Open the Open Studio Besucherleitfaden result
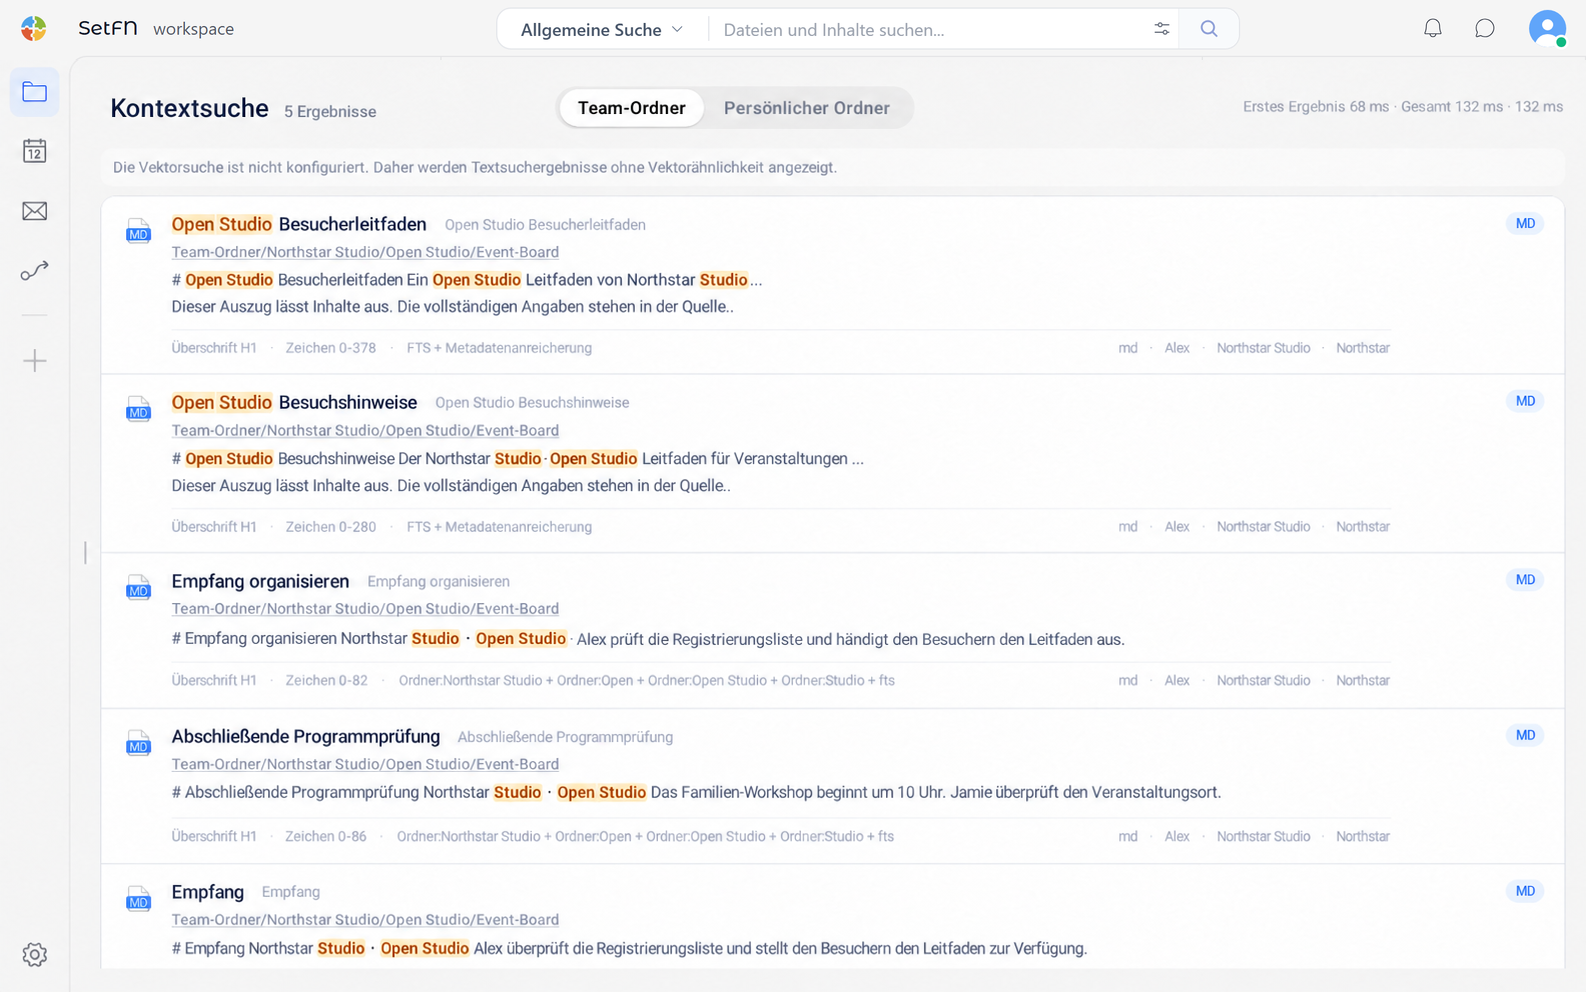The image size is (1586, 992). click(299, 224)
